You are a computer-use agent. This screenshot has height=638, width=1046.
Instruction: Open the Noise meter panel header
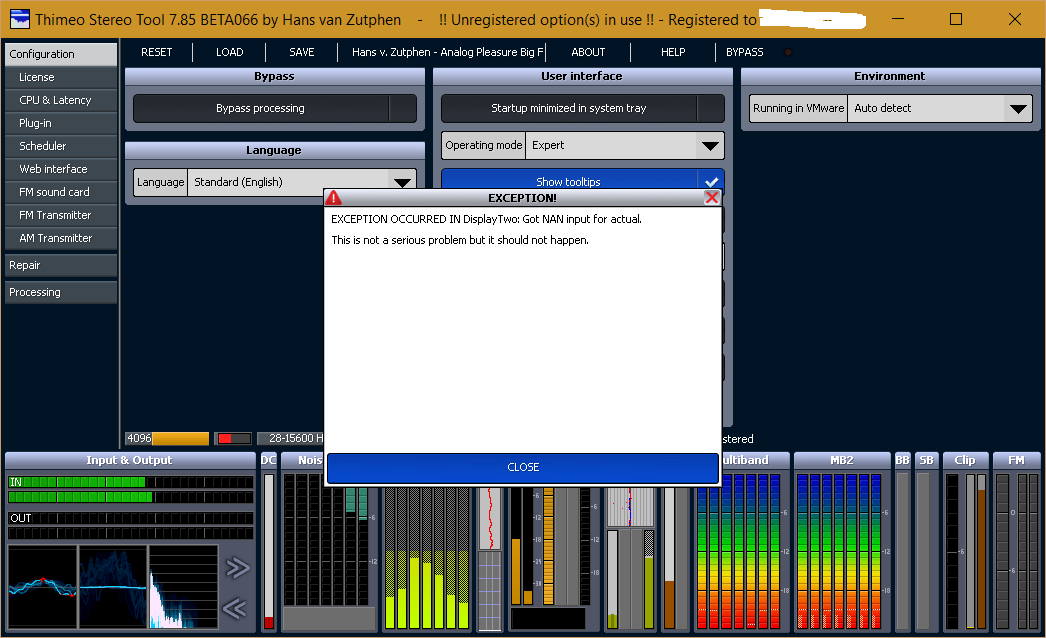tap(302, 460)
